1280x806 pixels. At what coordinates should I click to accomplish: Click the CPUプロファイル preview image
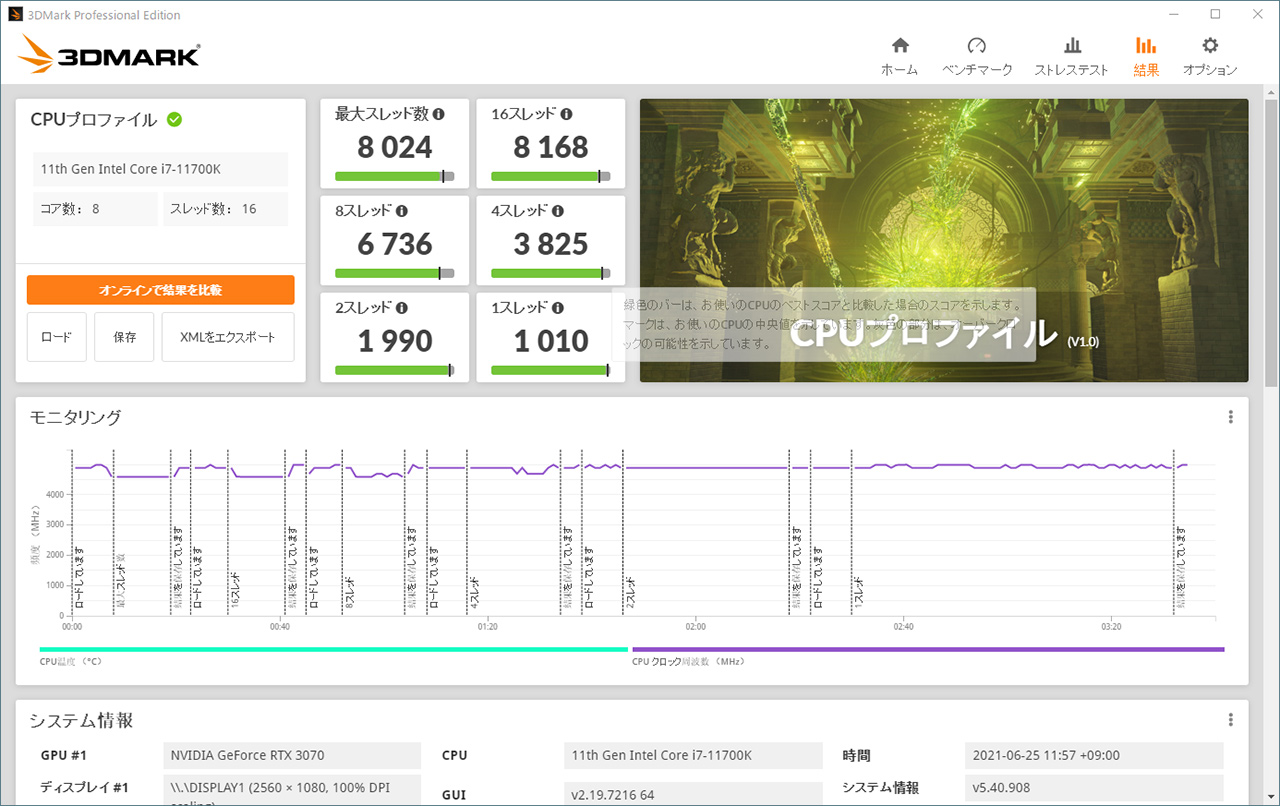click(x=944, y=240)
